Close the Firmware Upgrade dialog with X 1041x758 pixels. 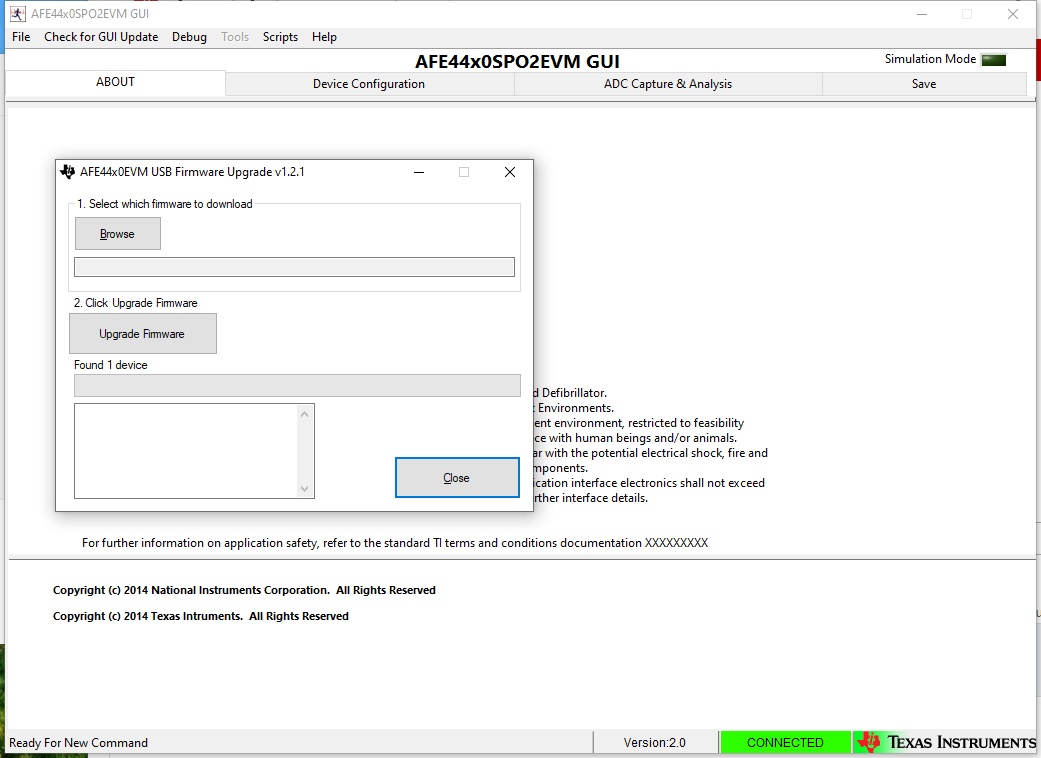tap(510, 173)
